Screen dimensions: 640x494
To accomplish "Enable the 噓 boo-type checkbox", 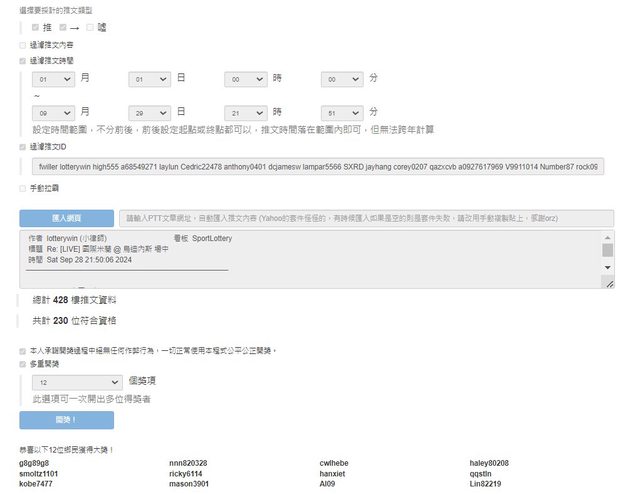I will pos(90,27).
